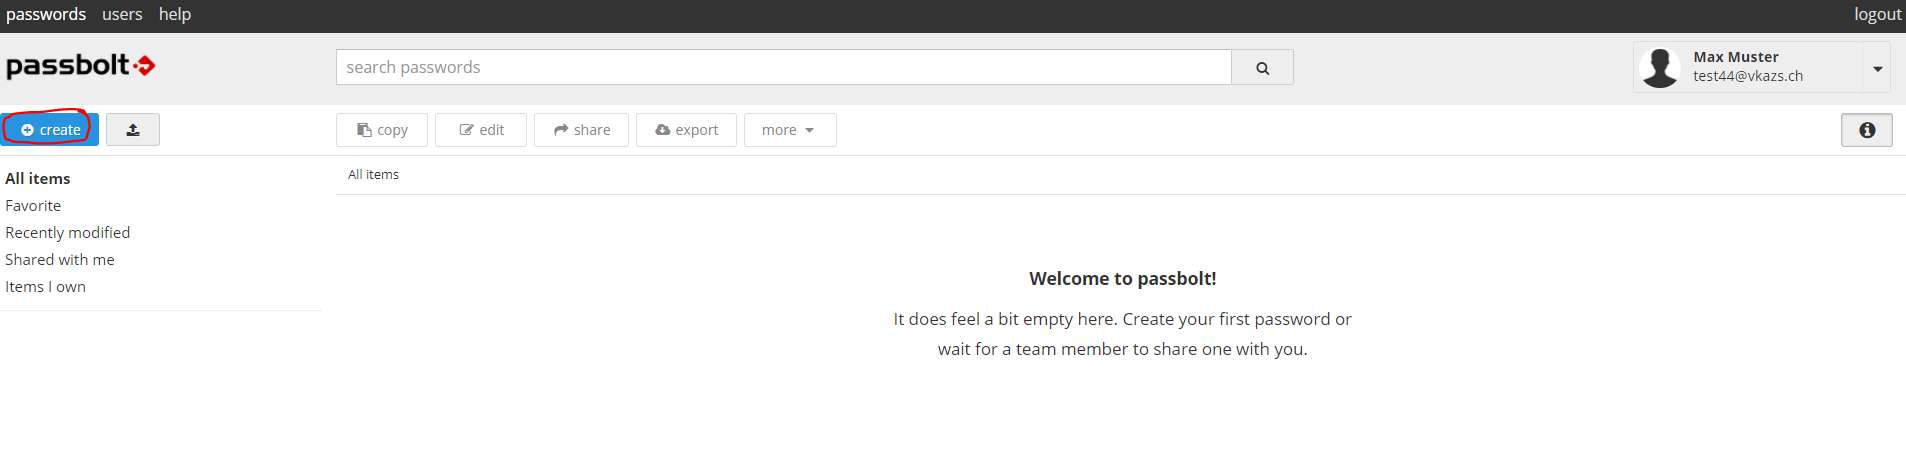Click the search magnifier icon
Image resolution: width=1906 pixels, height=474 pixels.
(1262, 67)
